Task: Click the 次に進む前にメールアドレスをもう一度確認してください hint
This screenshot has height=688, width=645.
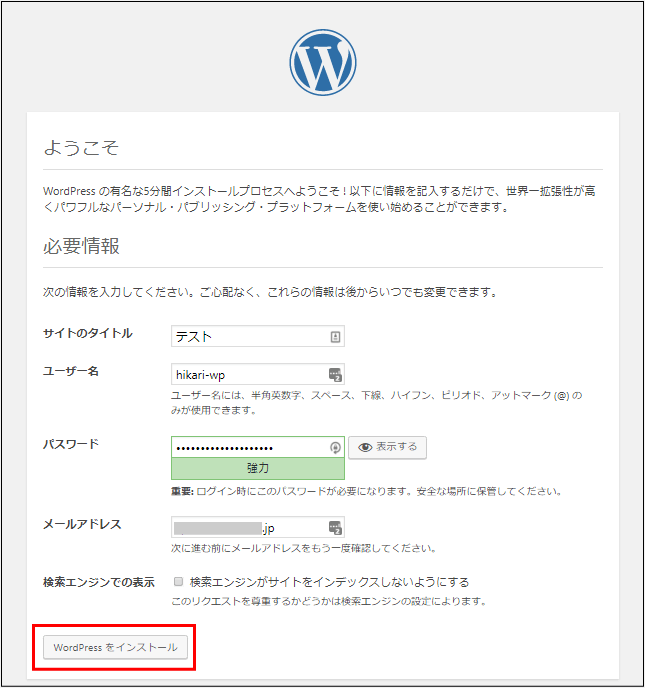Action: coord(303,548)
